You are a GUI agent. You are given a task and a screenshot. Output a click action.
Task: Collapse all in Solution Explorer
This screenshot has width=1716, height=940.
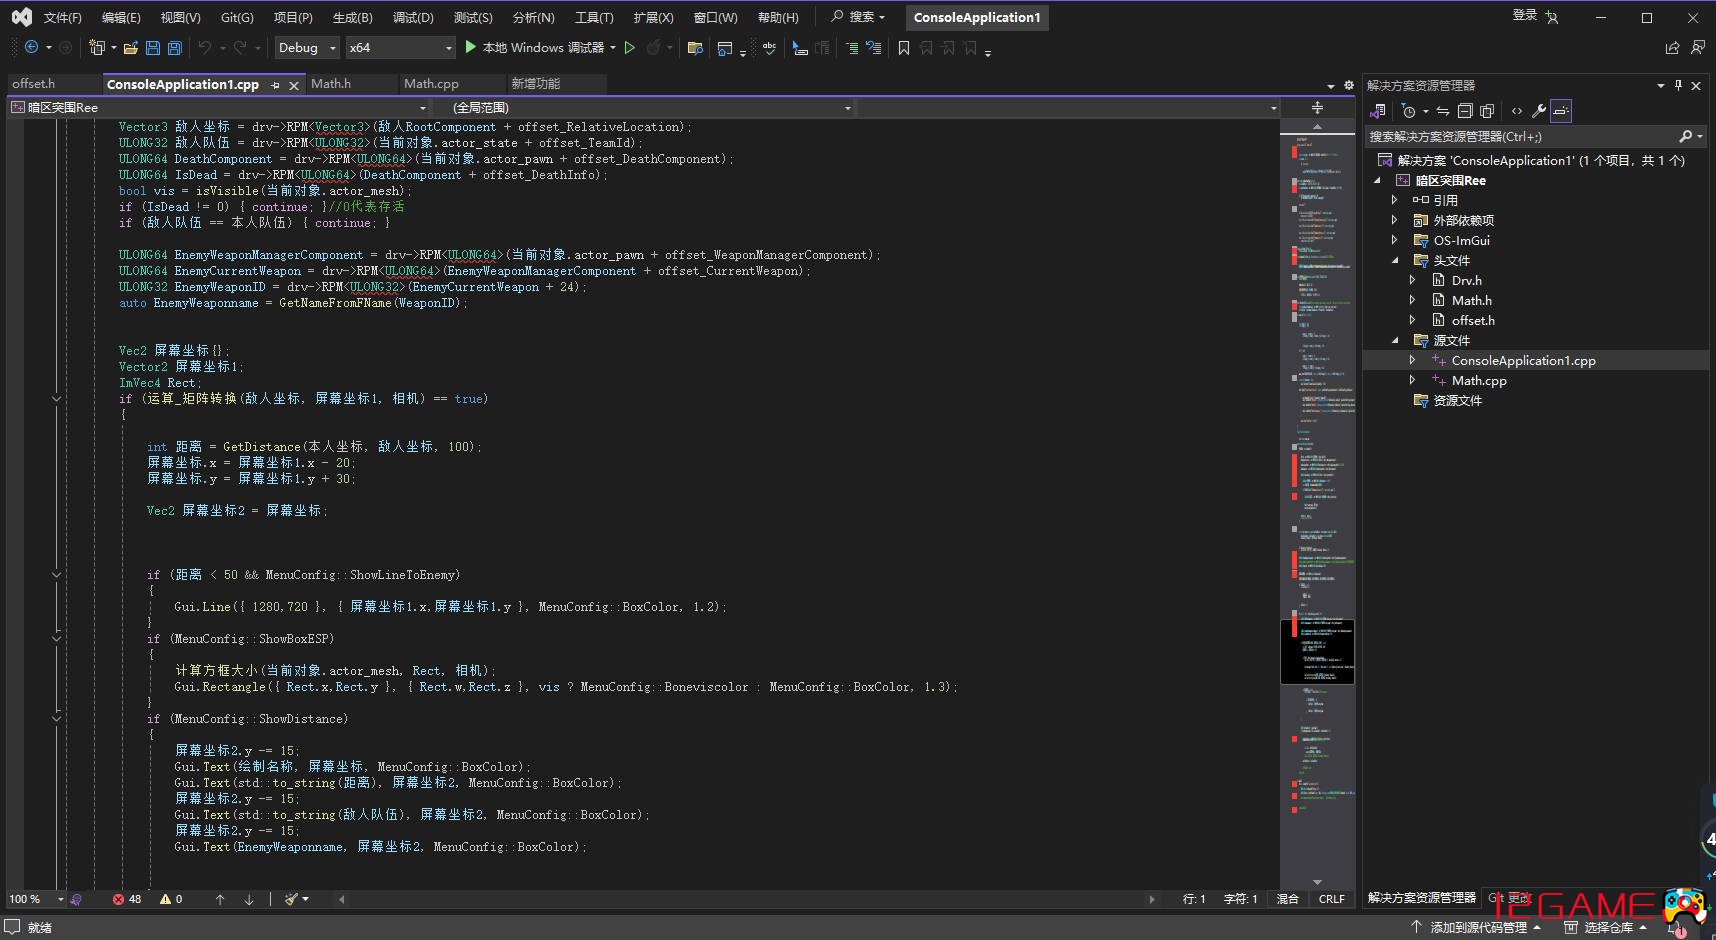tap(1465, 110)
